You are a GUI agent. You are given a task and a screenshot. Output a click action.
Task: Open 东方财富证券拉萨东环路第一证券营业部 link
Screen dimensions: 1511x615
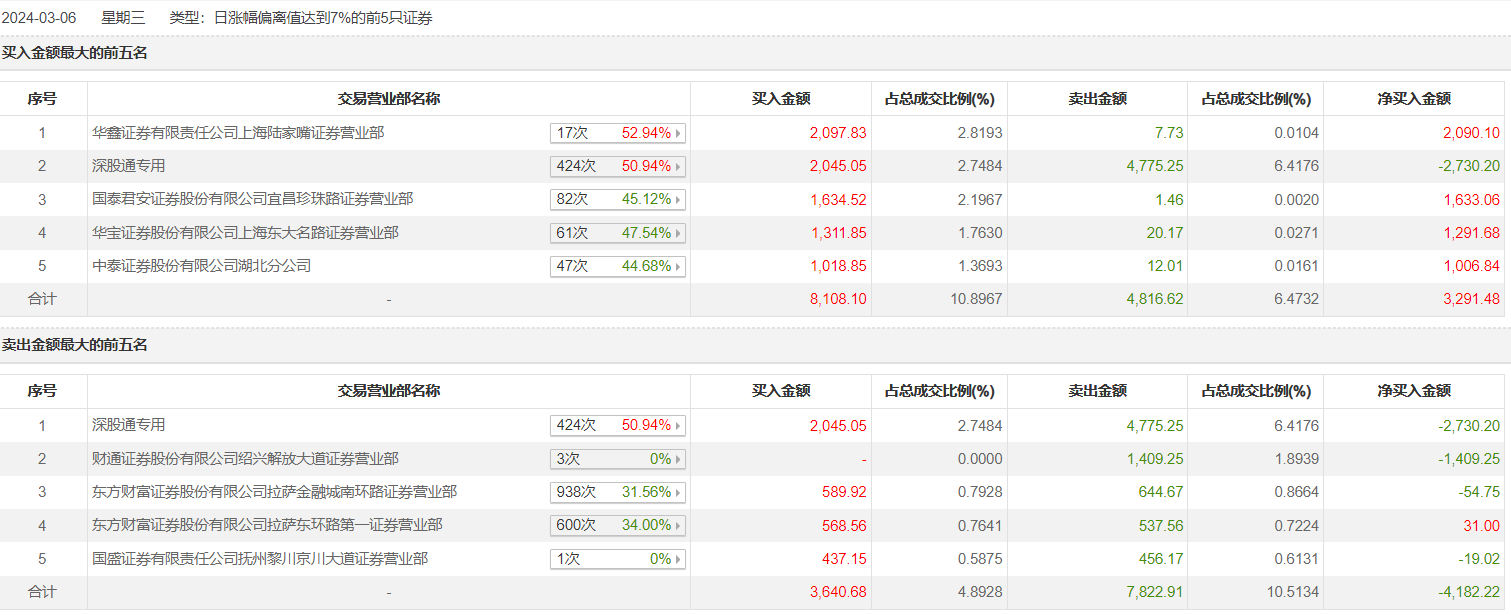tap(267, 525)
